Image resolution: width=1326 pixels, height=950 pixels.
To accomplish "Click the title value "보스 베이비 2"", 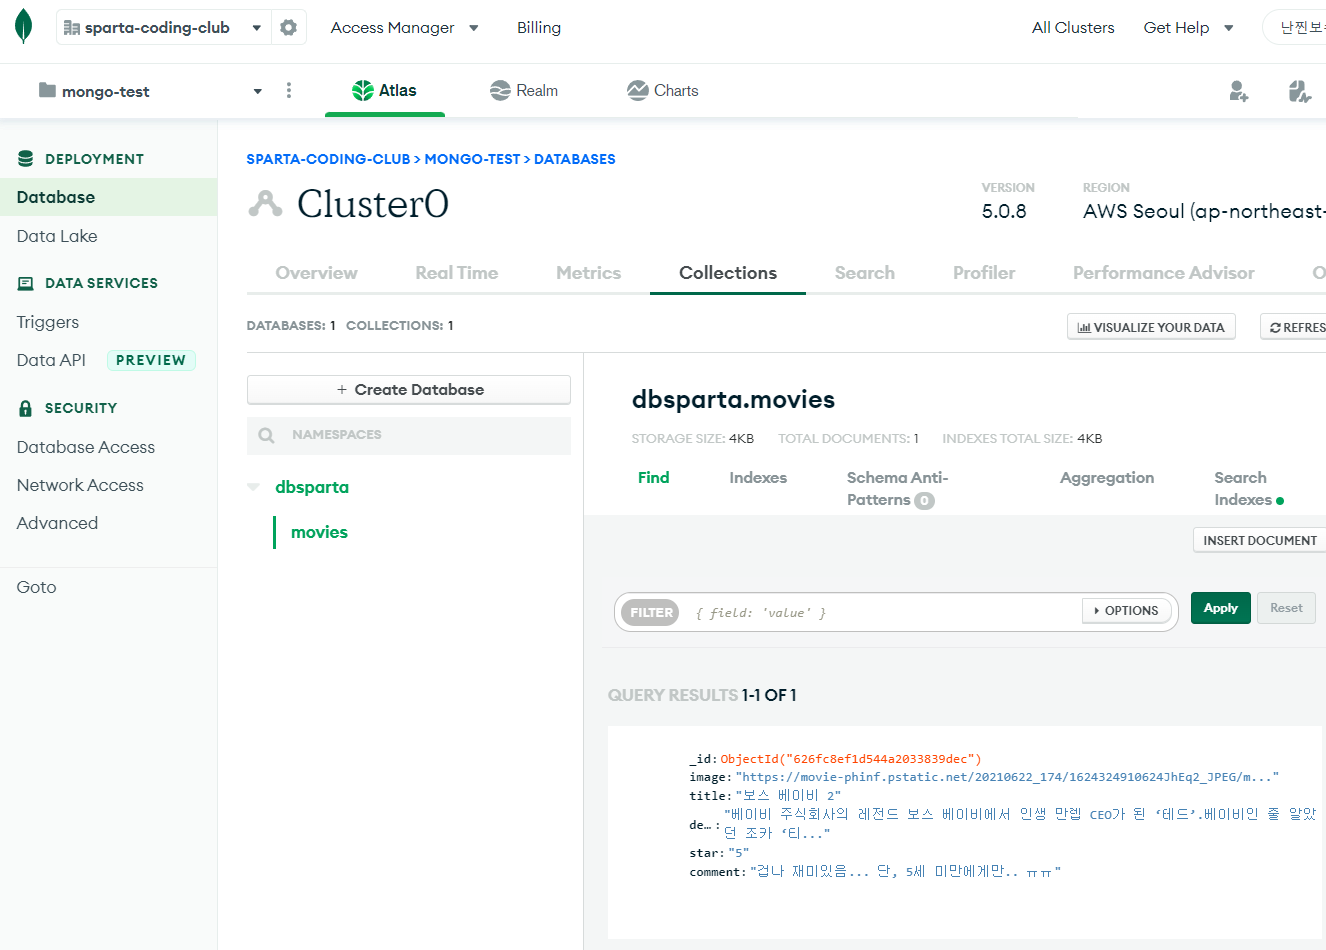I will [x=788, y=796].
